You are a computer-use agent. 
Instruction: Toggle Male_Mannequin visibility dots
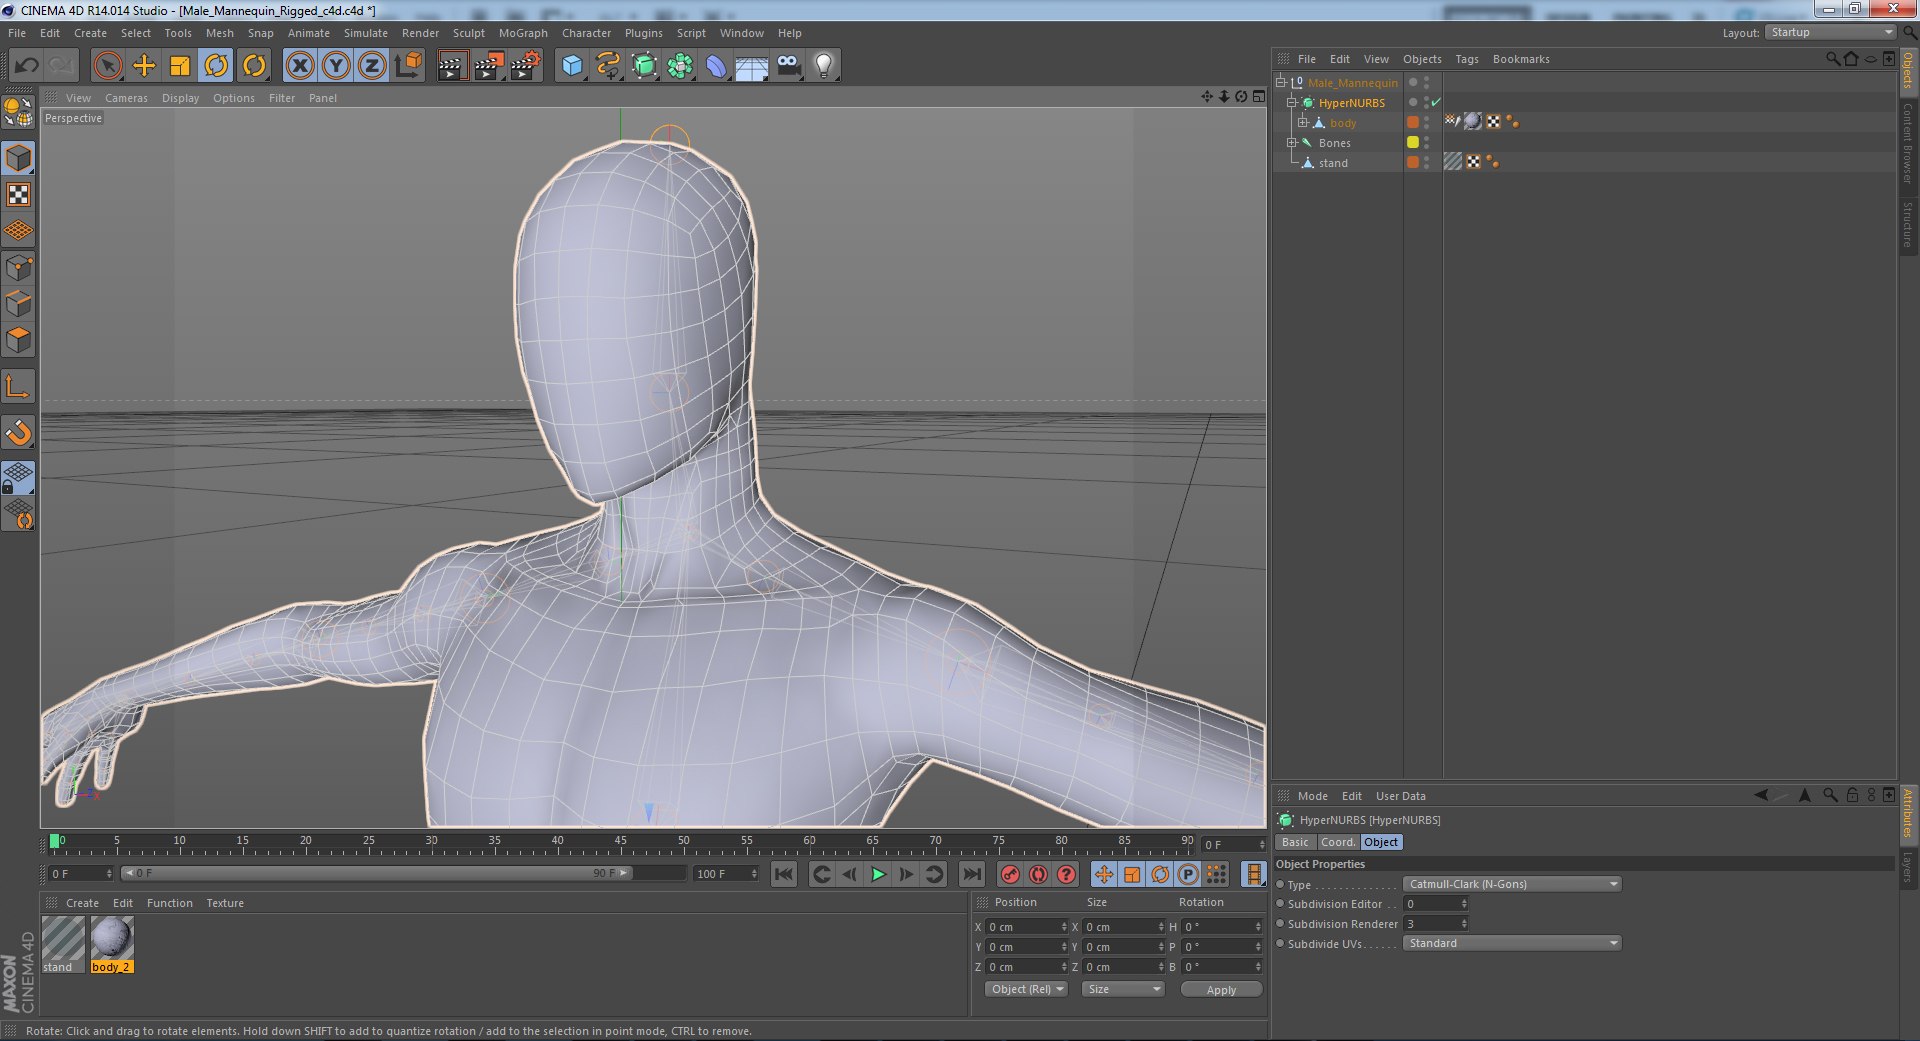pyautogui.click(x=1426, y=82)
